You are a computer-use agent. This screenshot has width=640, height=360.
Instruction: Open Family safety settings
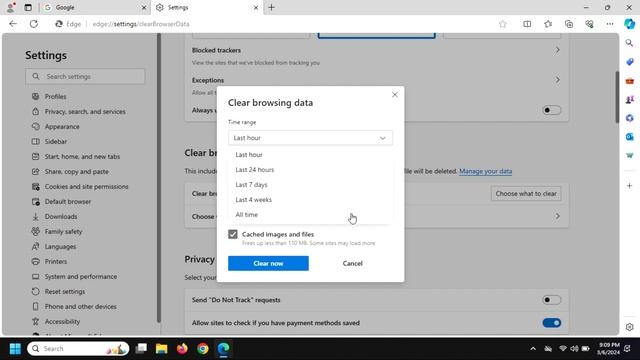click(63, 231)
